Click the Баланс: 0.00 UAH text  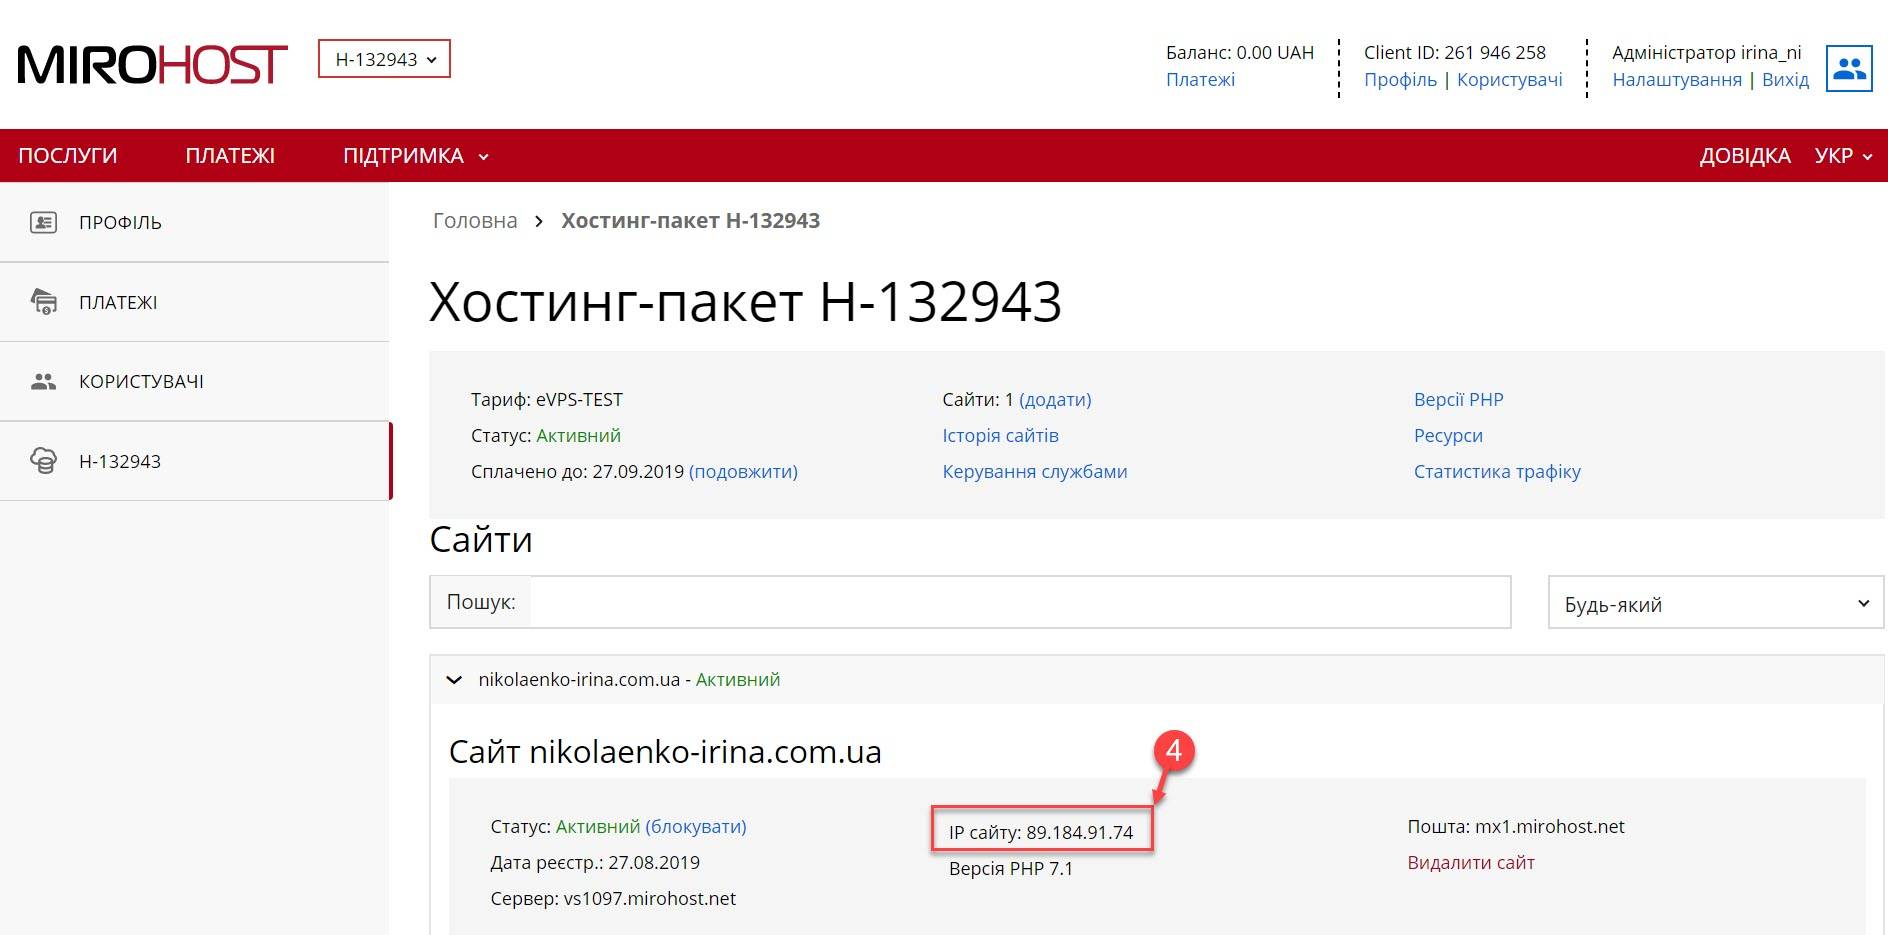[1240, 53]
